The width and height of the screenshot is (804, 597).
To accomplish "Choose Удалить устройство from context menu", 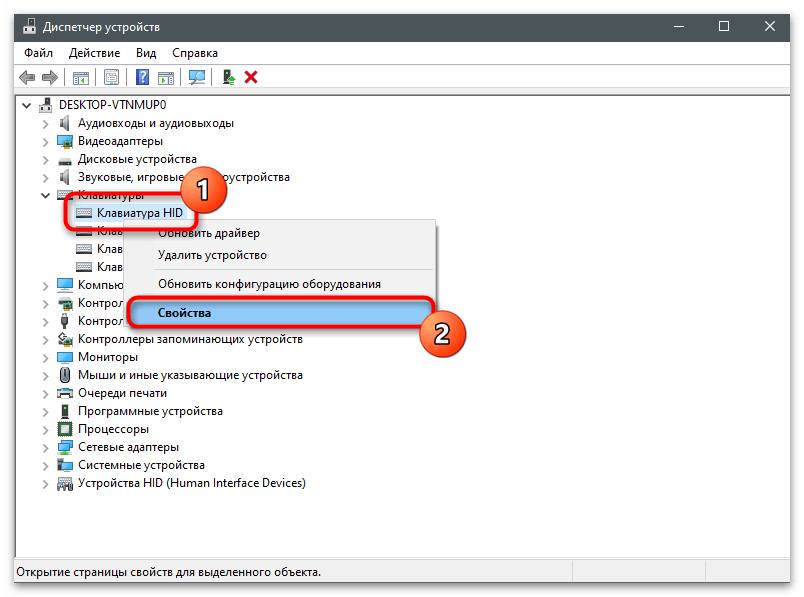I will 279,255.
